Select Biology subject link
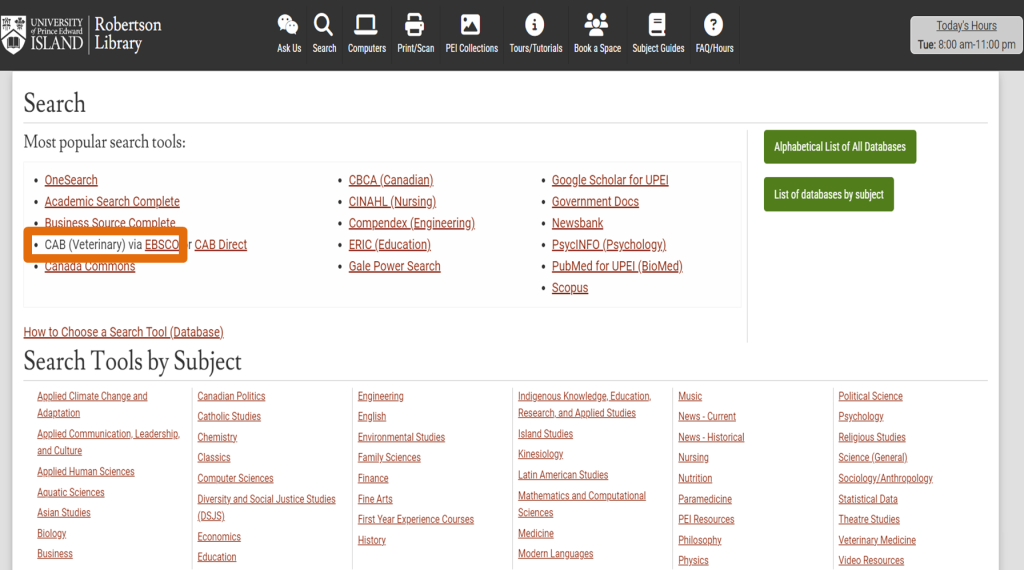The height and width of the screenshot is (570, 1024). coord(52,533)
